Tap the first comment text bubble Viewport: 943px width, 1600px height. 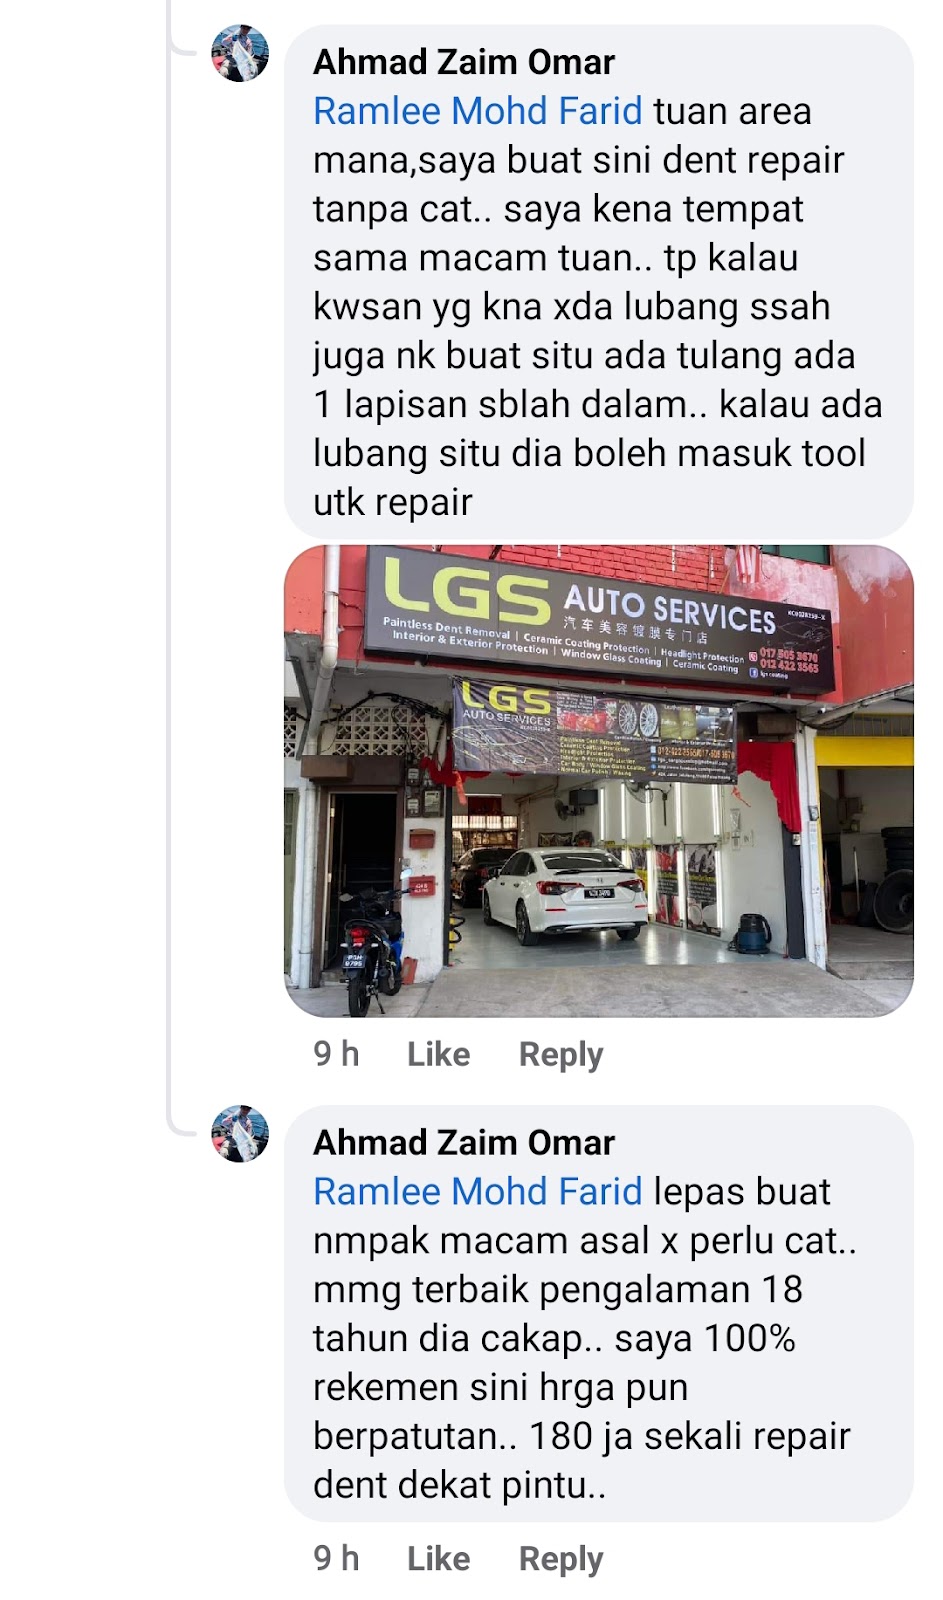click(x=599, y=281)
